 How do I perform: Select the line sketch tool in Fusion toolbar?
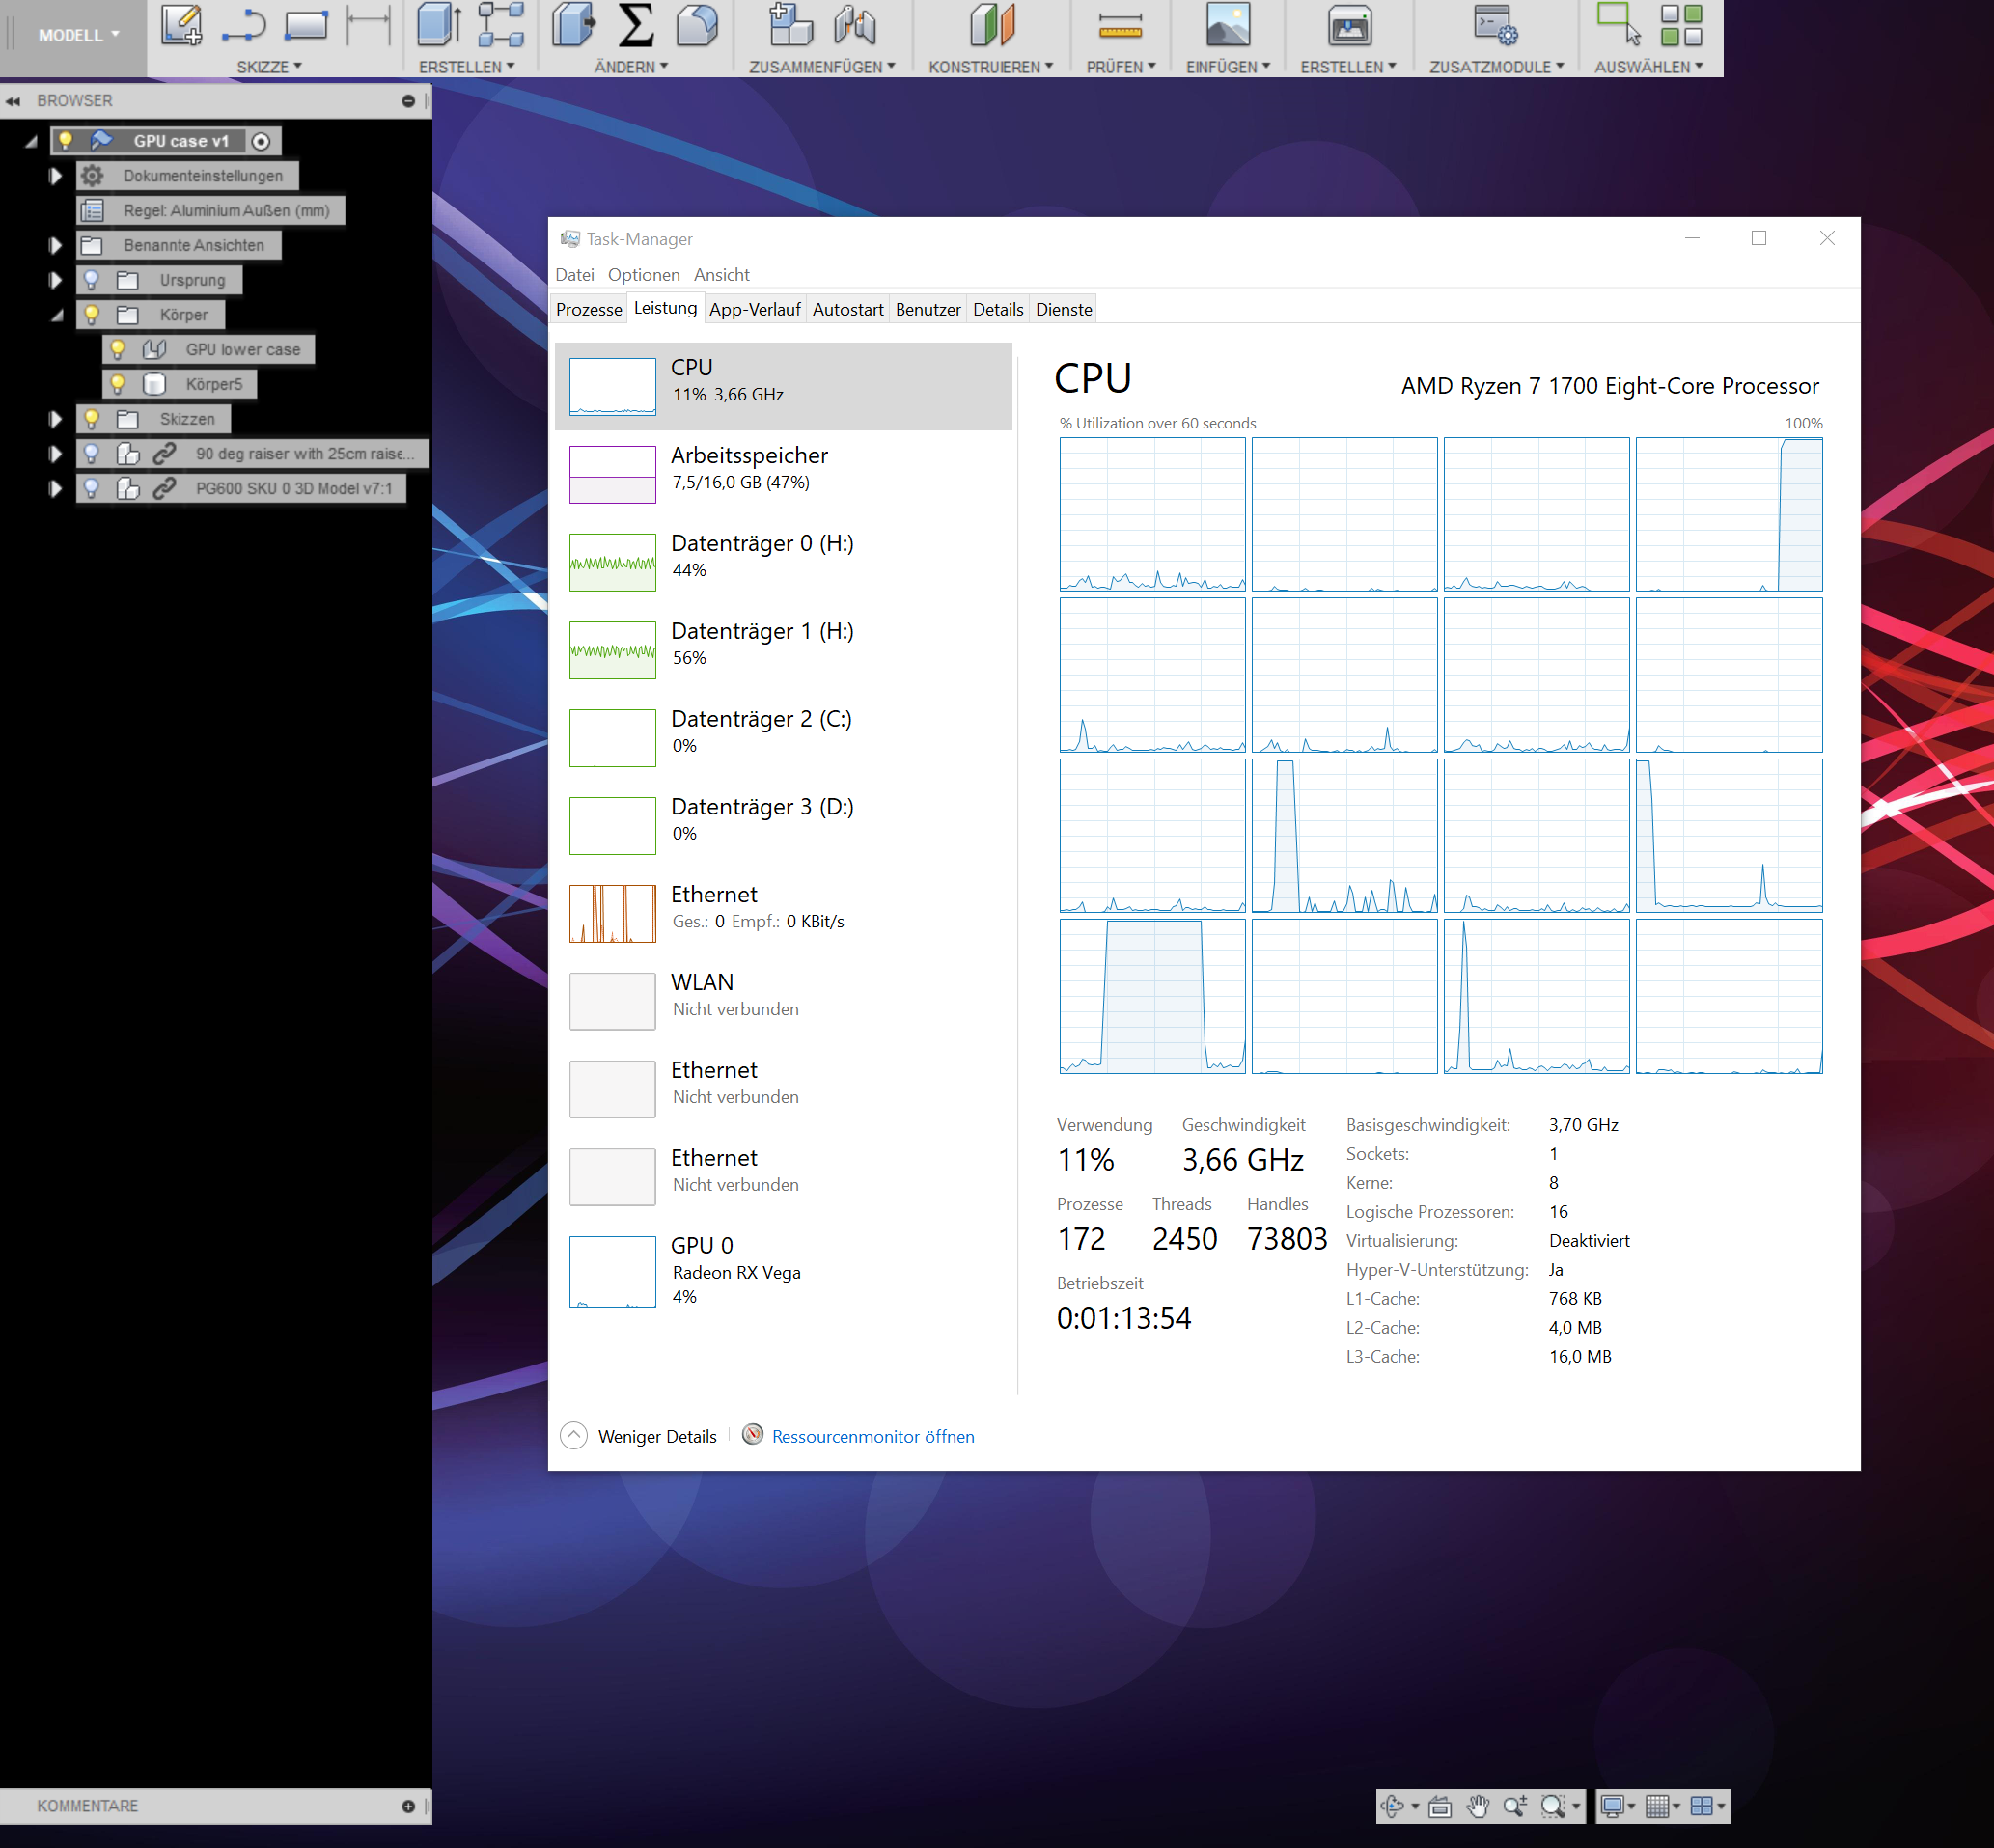click(x=244, y=25)
